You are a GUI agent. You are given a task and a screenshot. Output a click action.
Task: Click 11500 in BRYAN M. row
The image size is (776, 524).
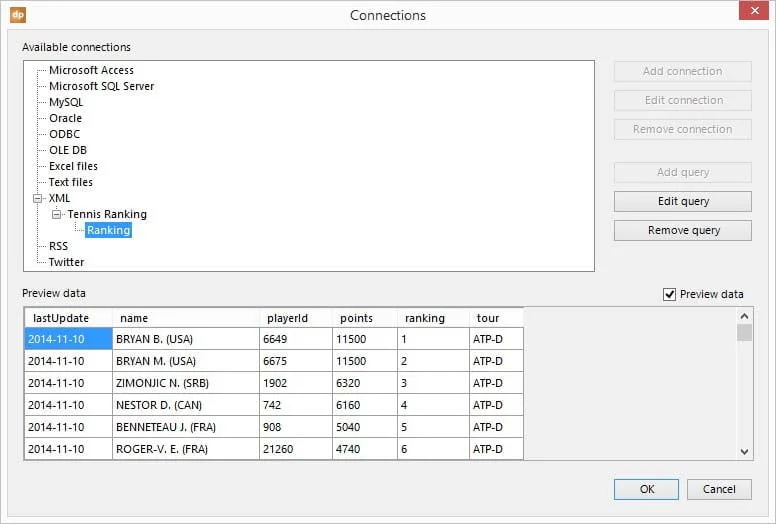(365, 361)
